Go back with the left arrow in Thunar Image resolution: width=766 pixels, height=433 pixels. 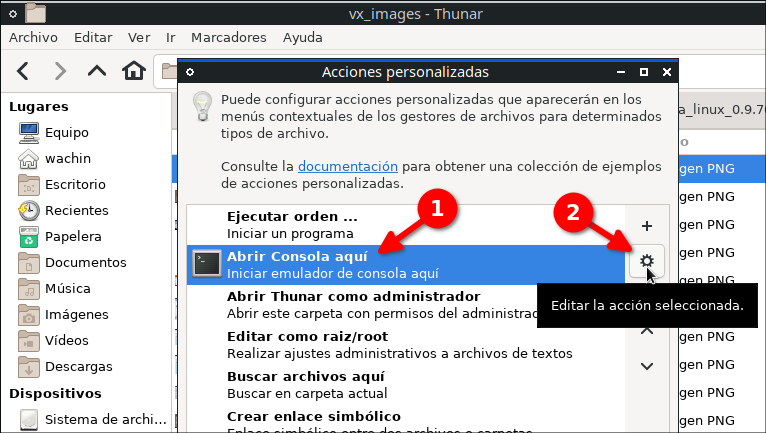tap(22, 71)
